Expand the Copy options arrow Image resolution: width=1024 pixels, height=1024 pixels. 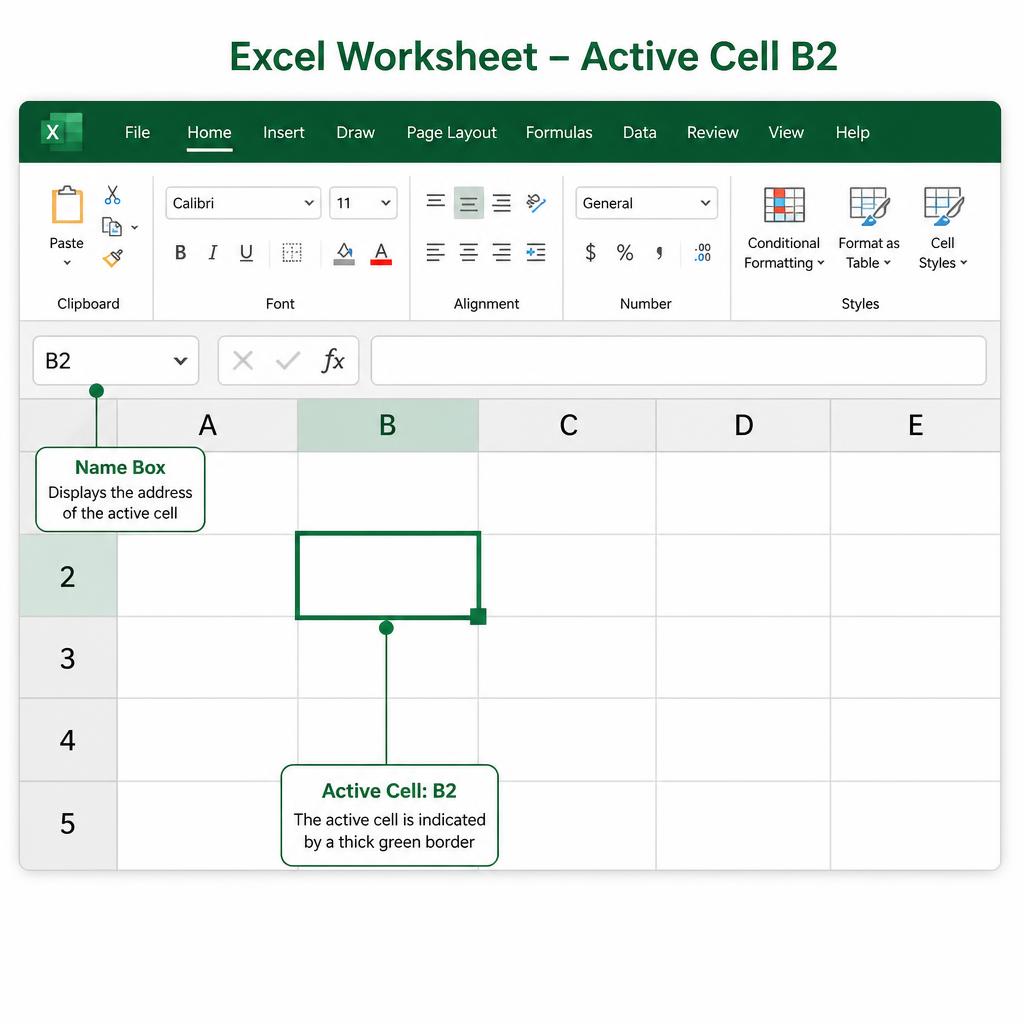tap(135, 227)
